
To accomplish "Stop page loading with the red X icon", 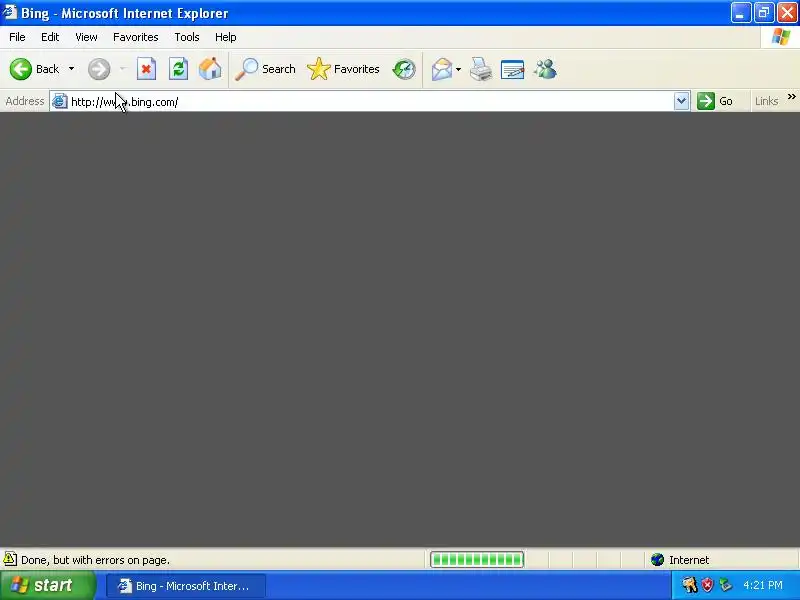I will point(146,69).
